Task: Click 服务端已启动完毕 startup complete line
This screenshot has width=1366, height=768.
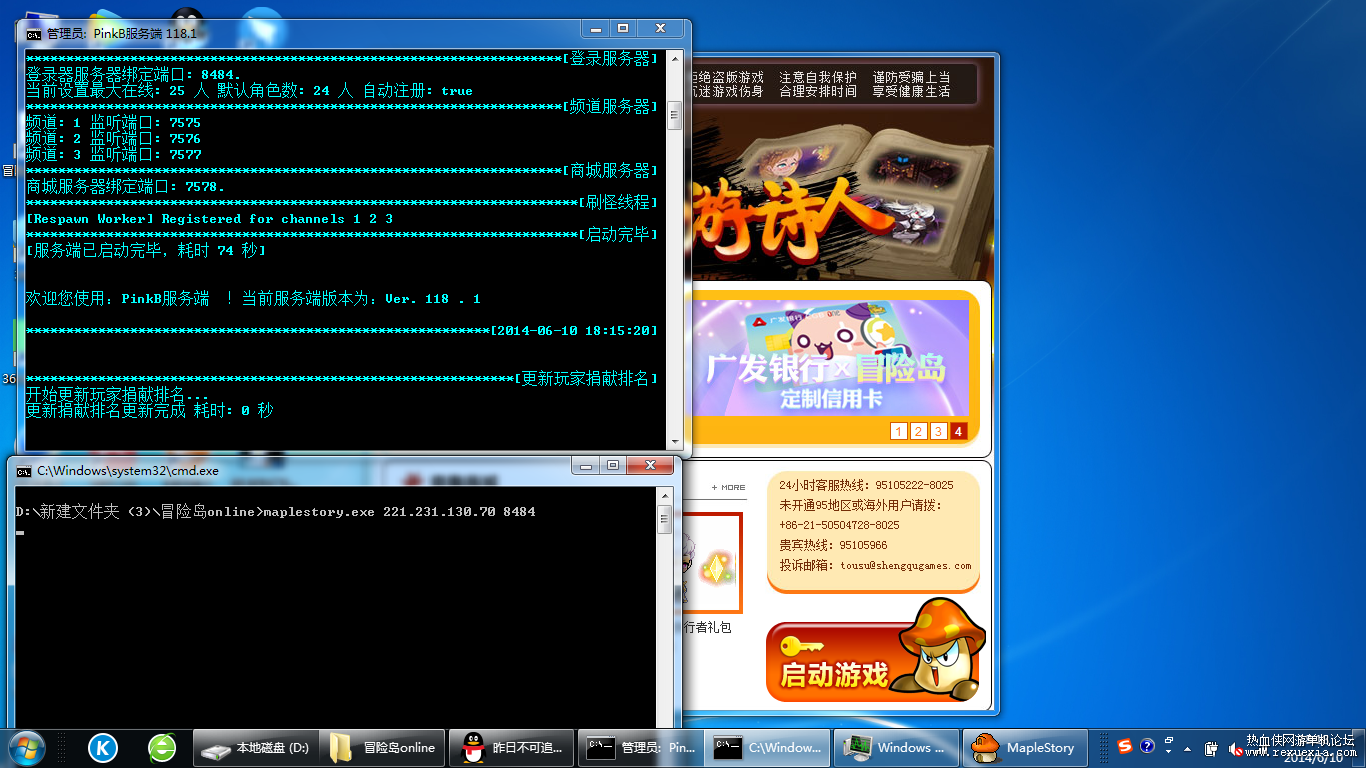Action: tap(146, 251)
